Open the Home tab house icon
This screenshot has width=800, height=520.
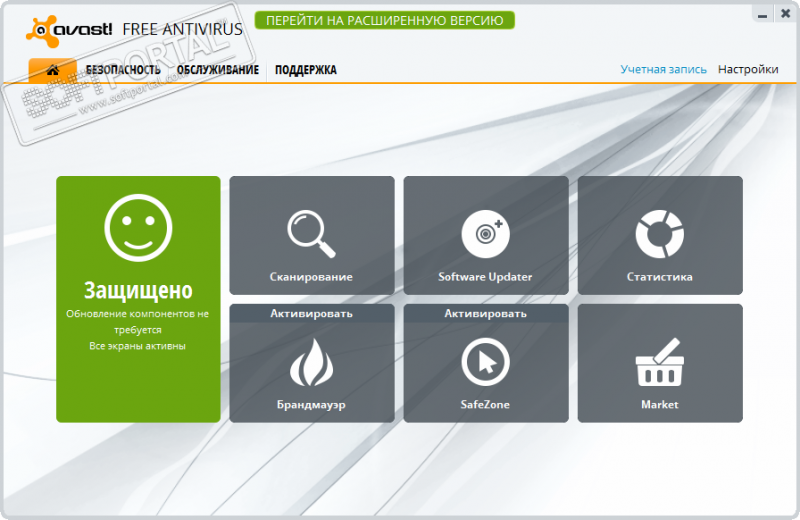53,70
